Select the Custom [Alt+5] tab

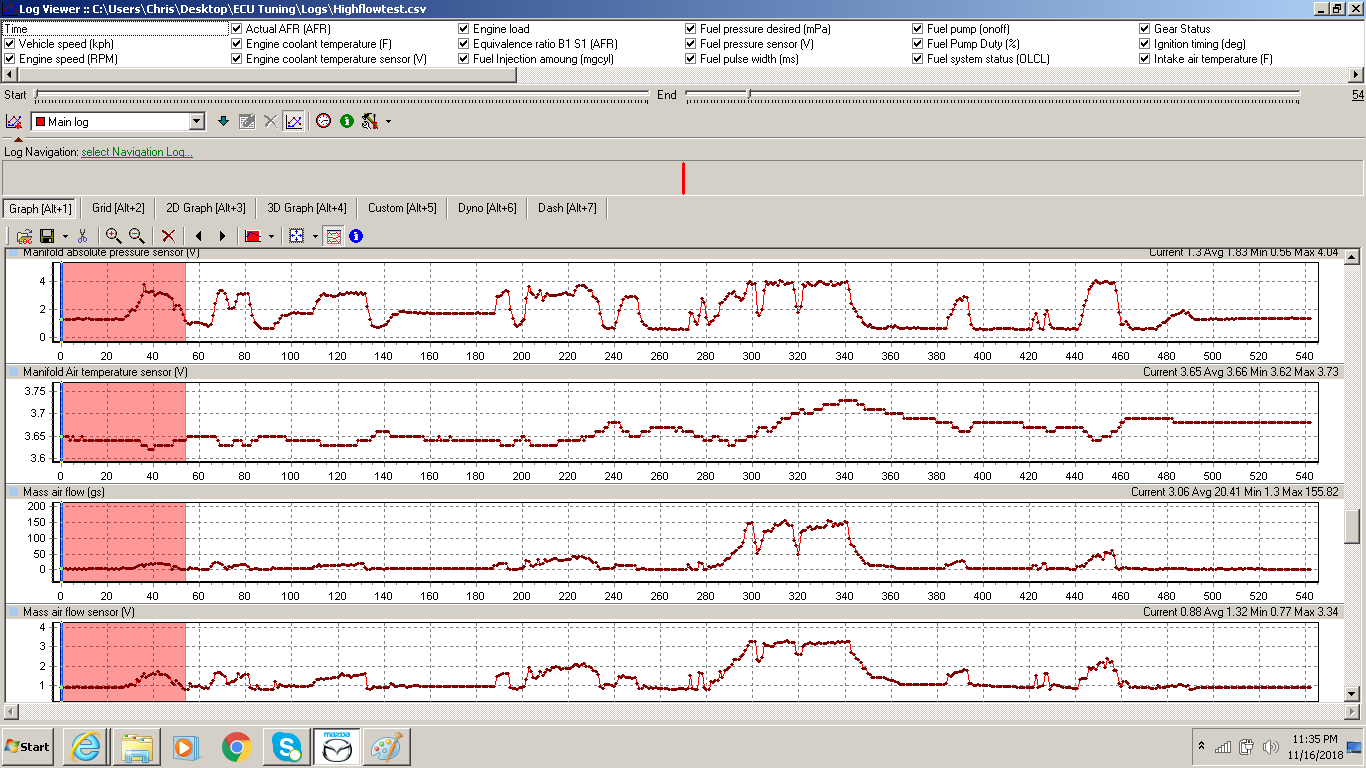(402, 208)
